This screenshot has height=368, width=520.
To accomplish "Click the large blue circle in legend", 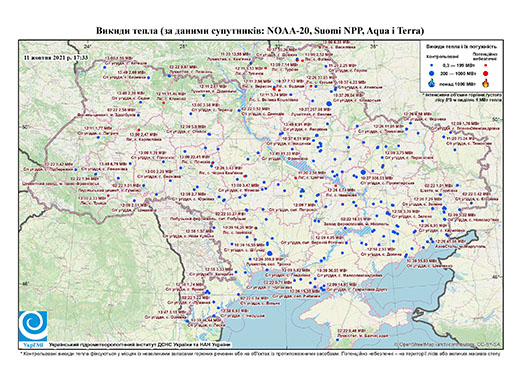I will (x=432, y=73).
